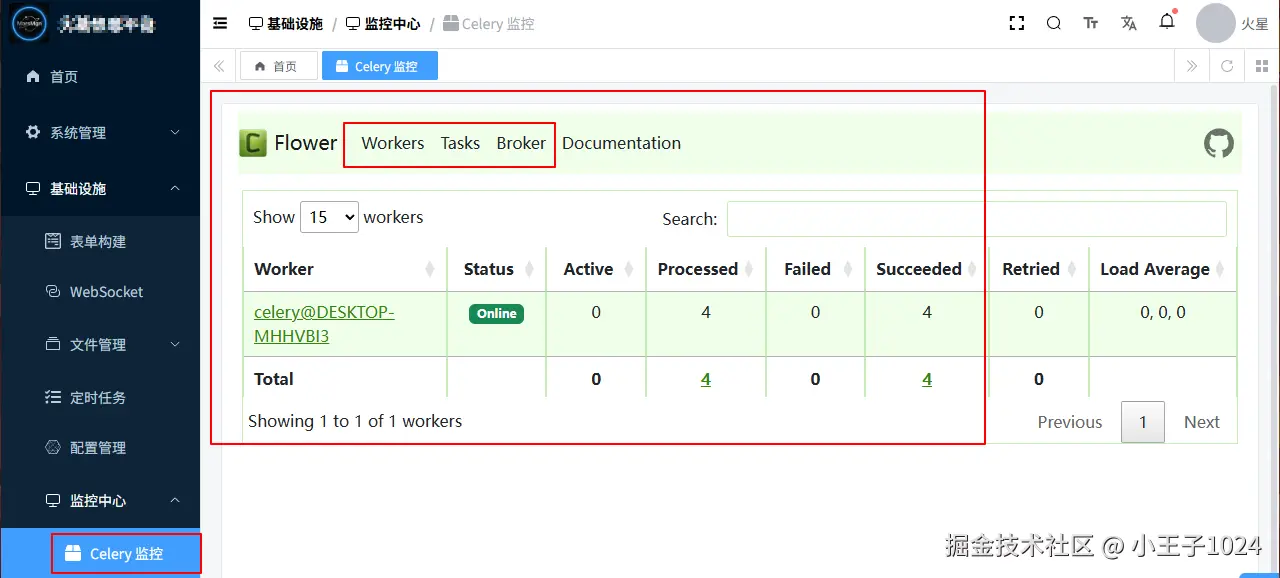This screenshot has width=1280, height=578.
Task: Sort by Worker column arrows
Action: (430, 269)
